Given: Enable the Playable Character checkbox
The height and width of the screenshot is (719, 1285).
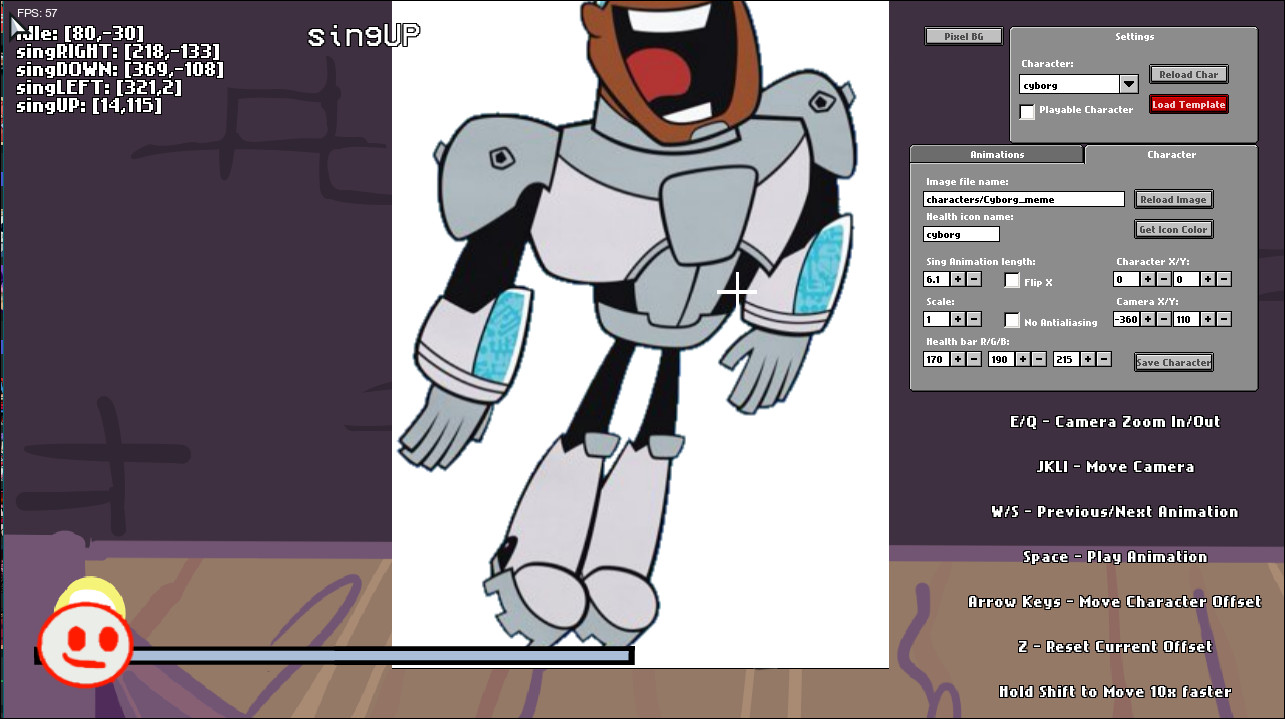Looking at the screenshot, I should coord(1027,111).
